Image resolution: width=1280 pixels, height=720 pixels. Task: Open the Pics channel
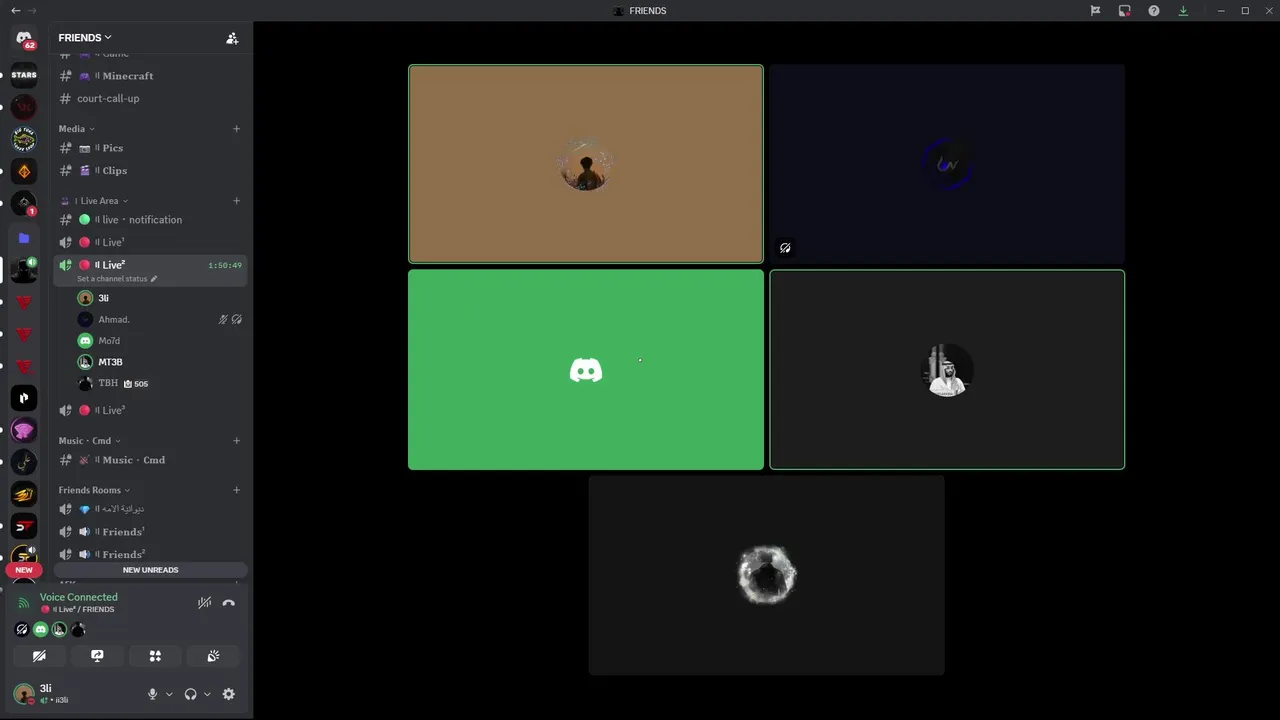click(x=150, y=148)
